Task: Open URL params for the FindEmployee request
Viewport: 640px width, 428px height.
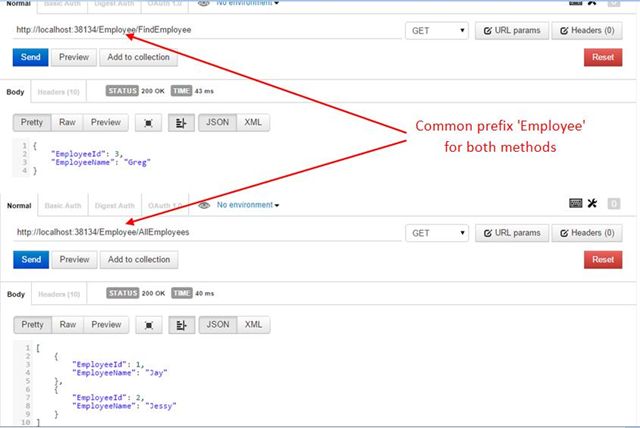Action: [x=512, y=31]
